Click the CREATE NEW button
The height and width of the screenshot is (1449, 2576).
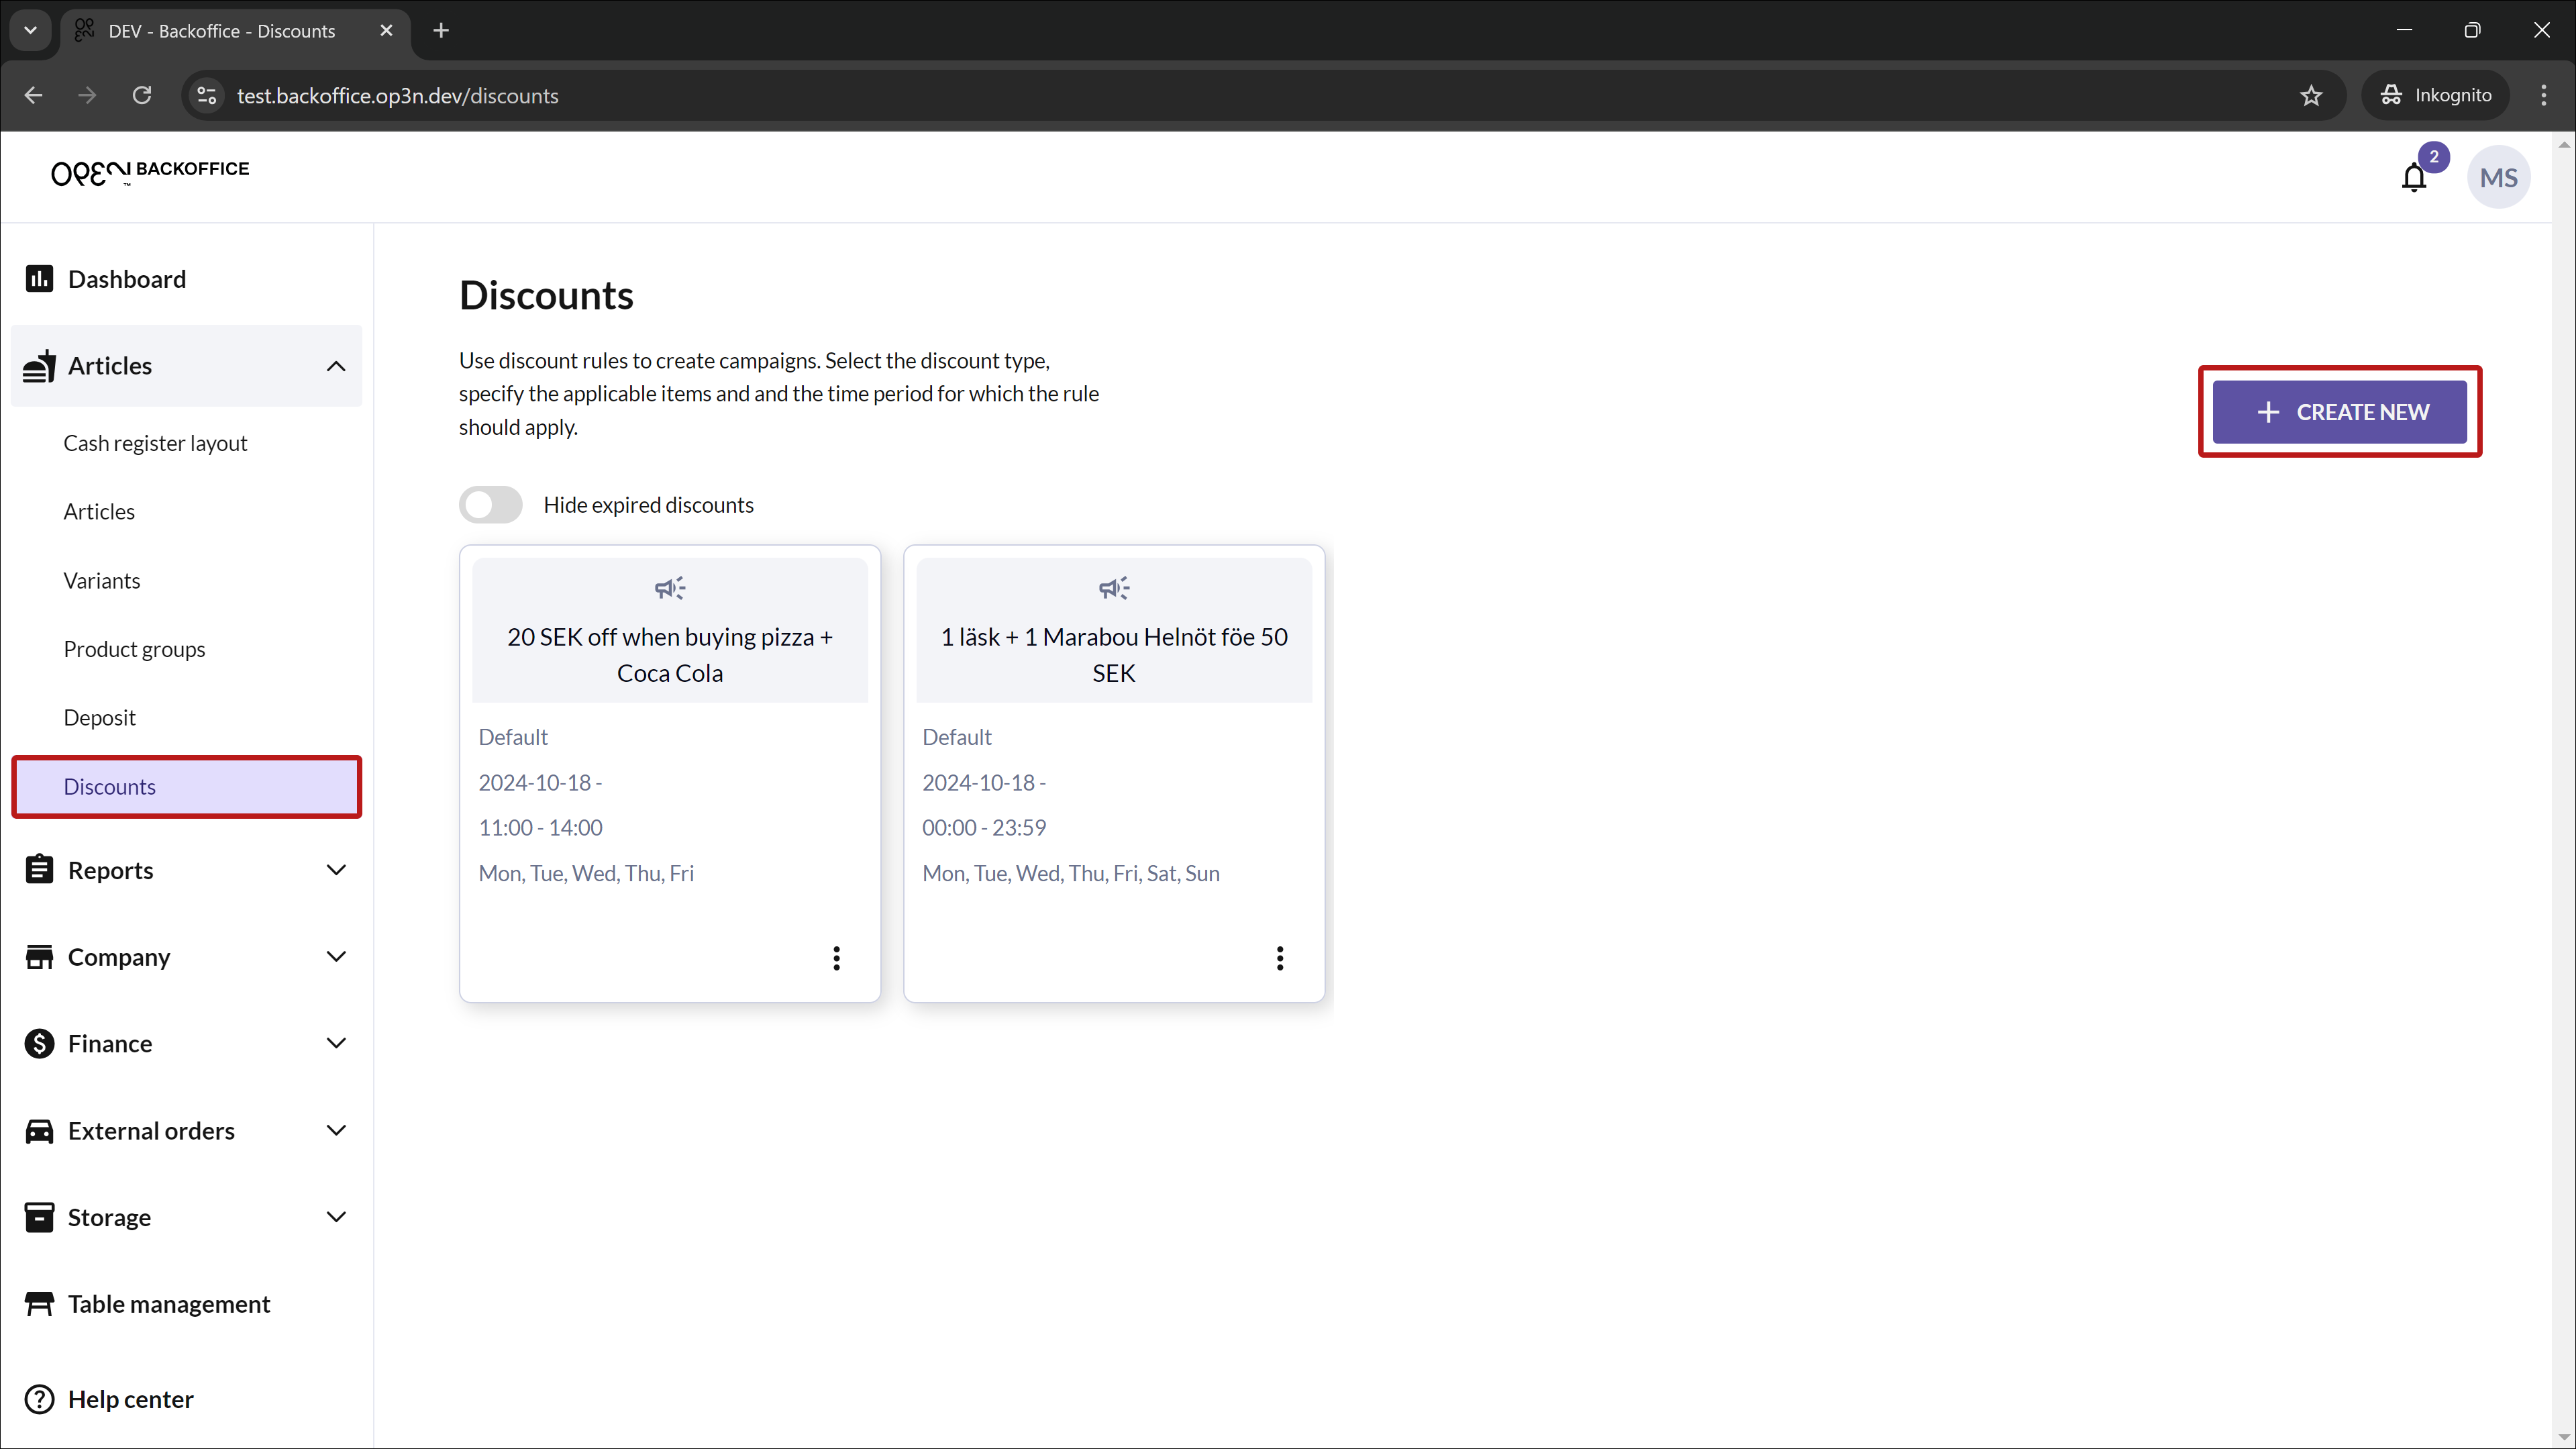[x=2339, y=412]
